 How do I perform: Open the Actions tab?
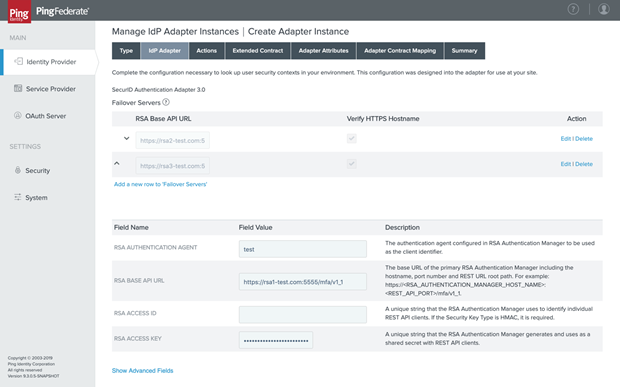206,51
